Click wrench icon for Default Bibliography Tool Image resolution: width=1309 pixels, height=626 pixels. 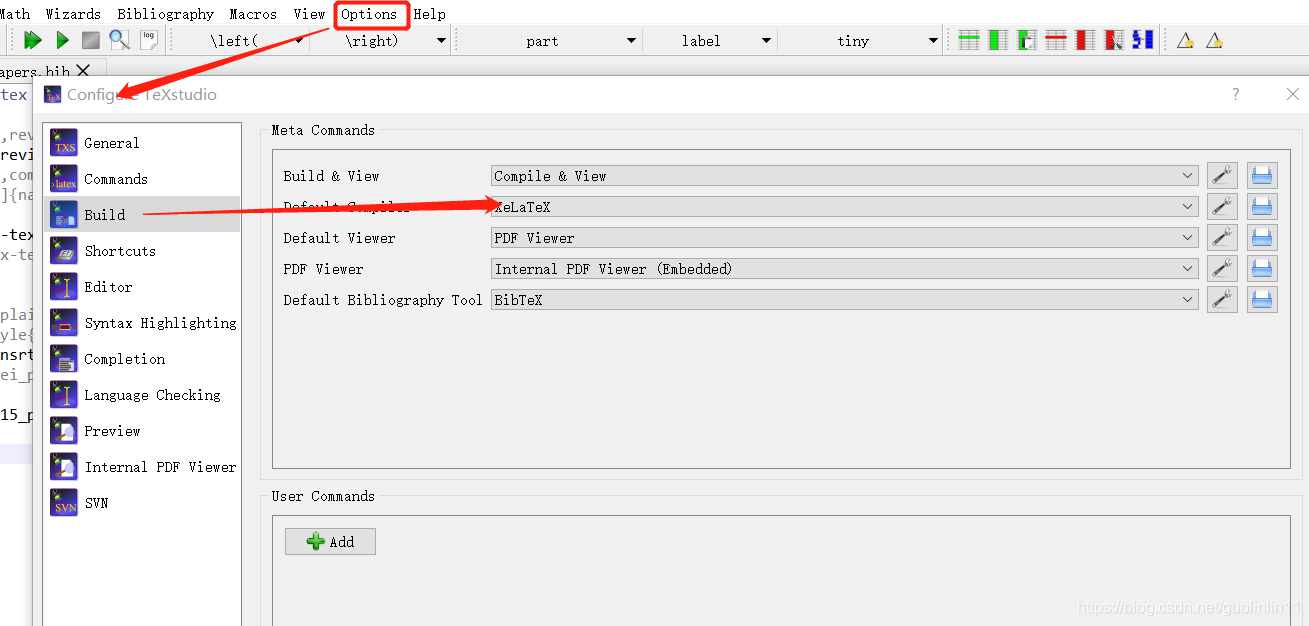[x=1222, y=299]
